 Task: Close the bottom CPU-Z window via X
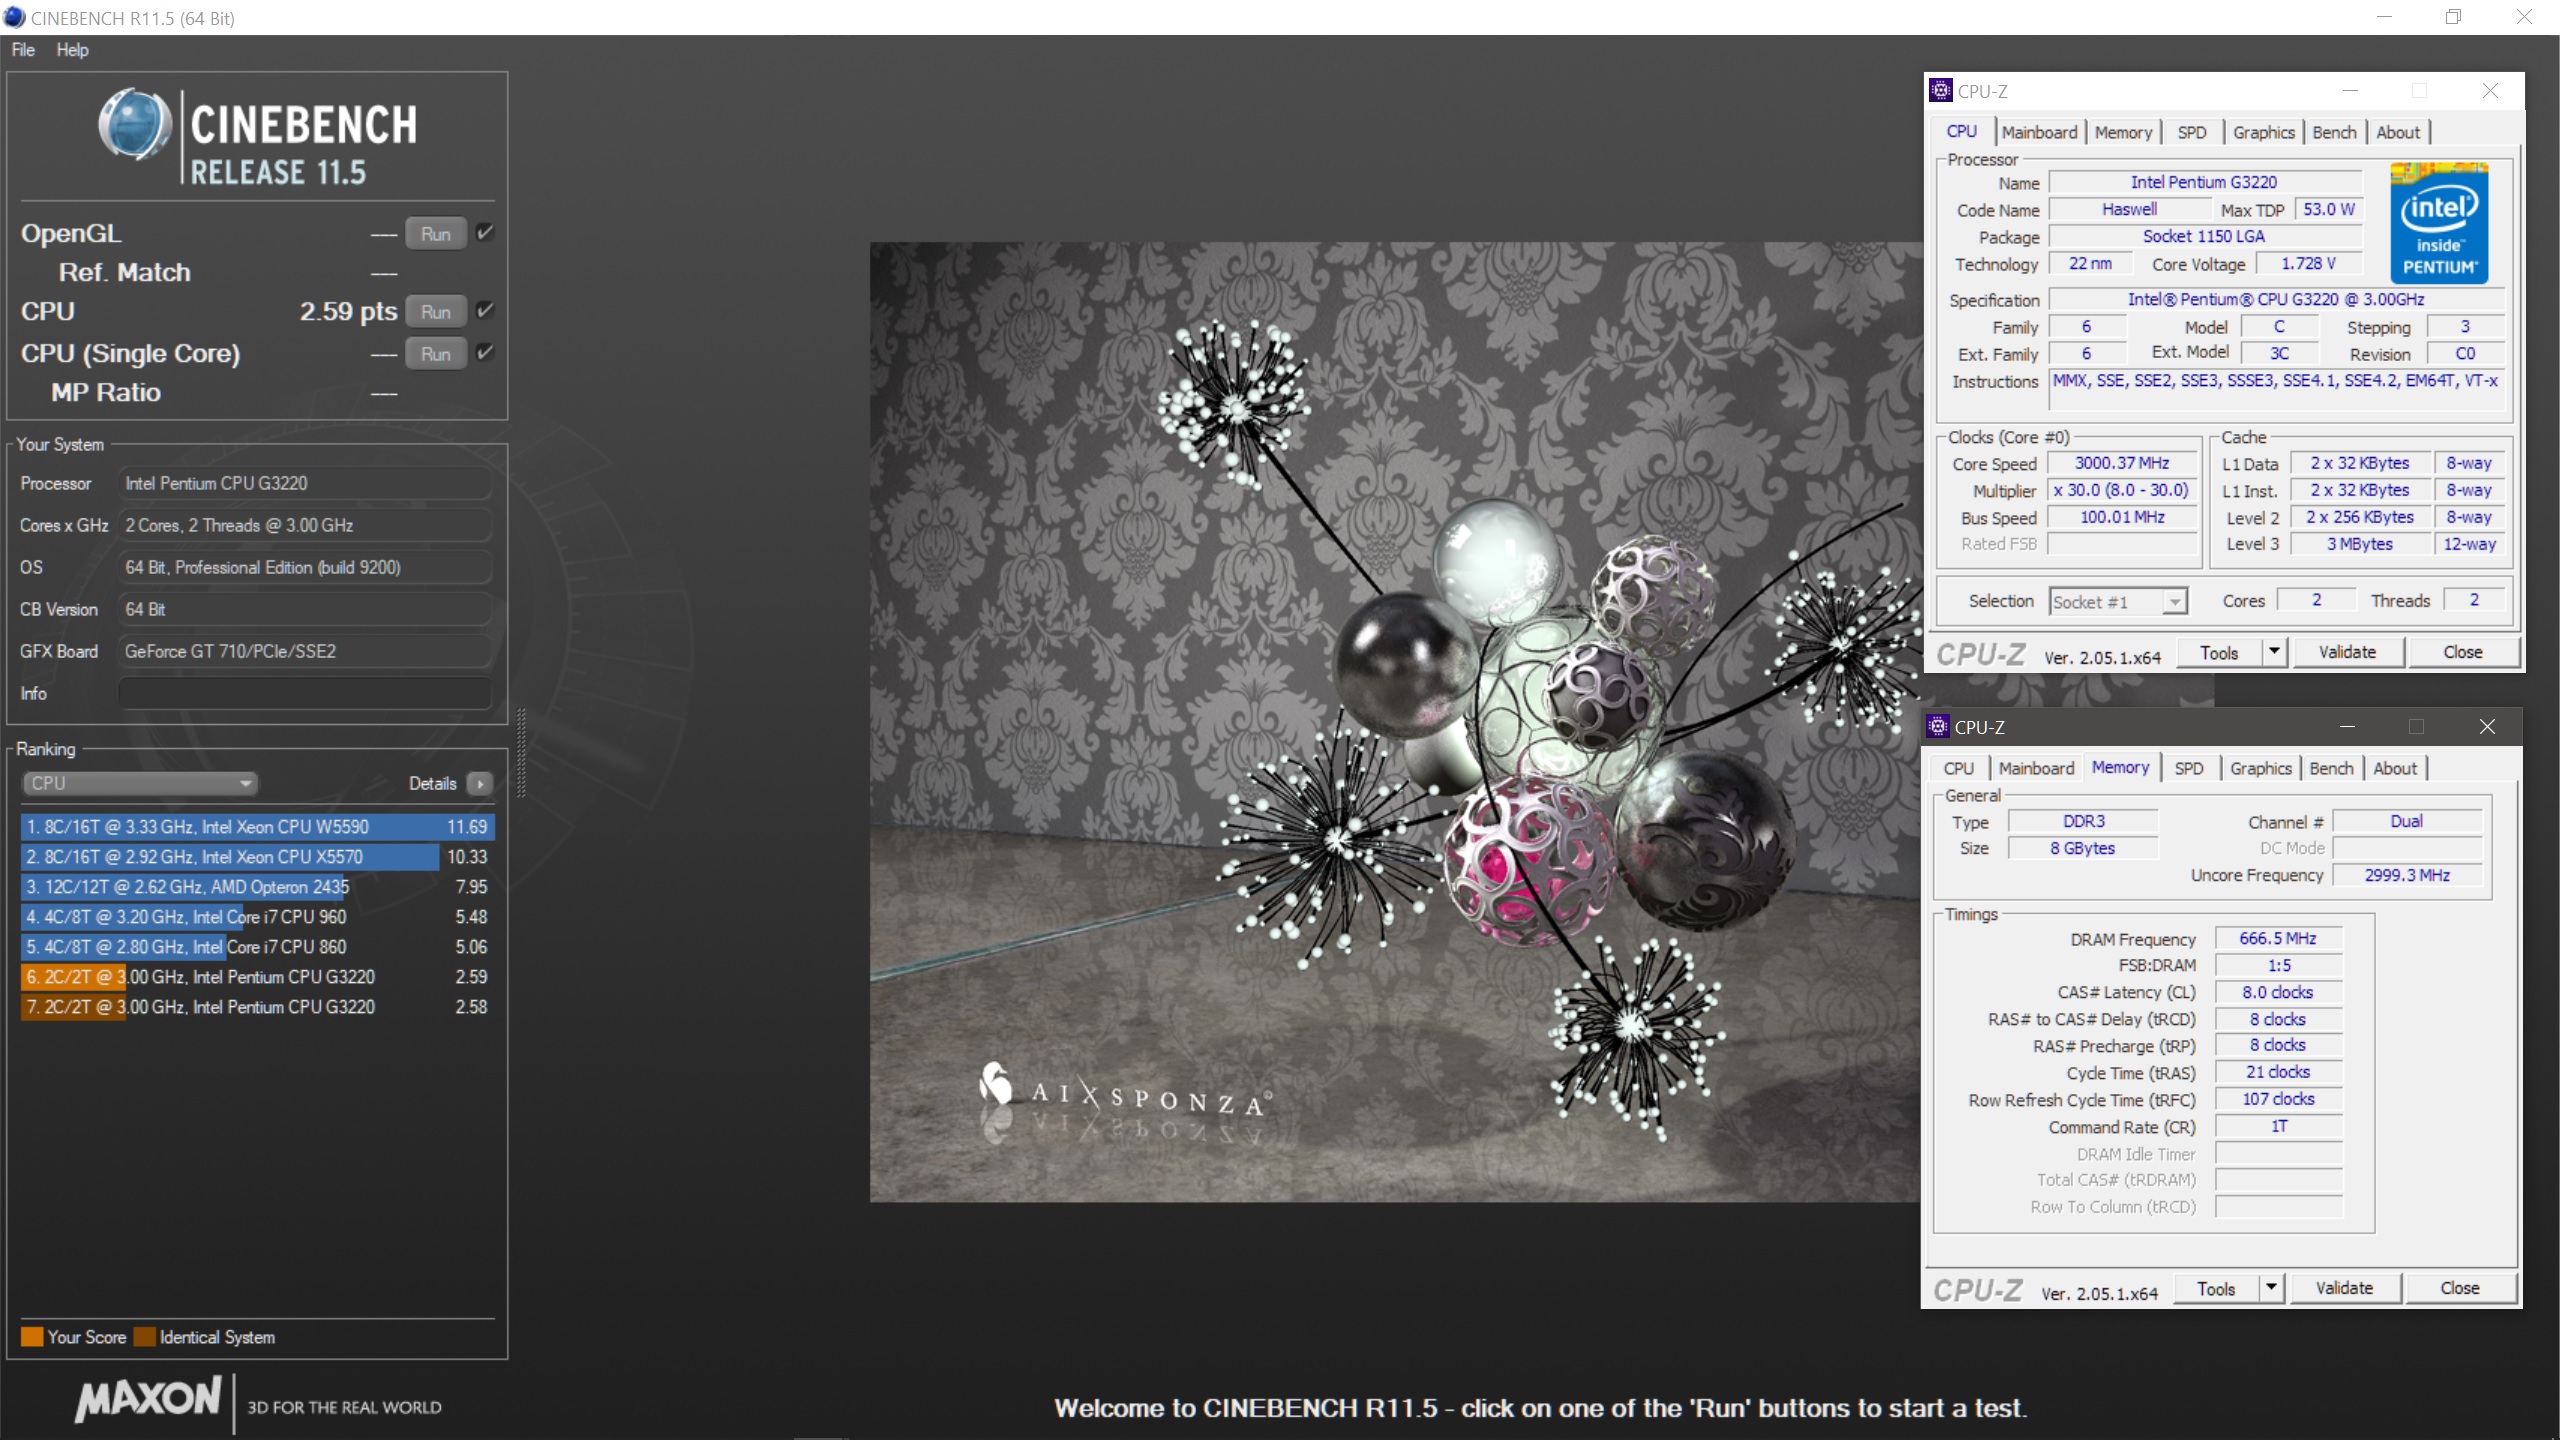tap(2487, 727)
